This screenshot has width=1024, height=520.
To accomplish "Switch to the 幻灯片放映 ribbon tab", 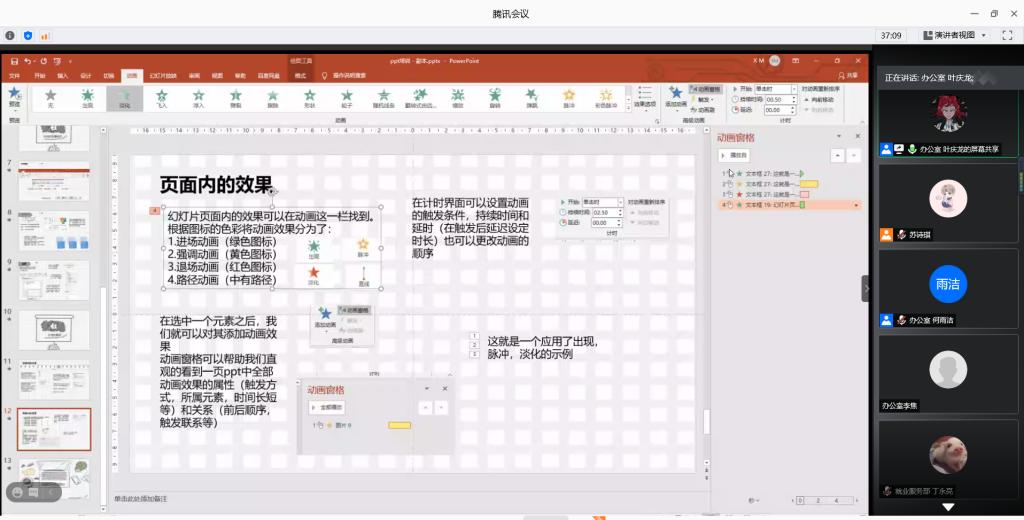I will [x=163, y=75].
